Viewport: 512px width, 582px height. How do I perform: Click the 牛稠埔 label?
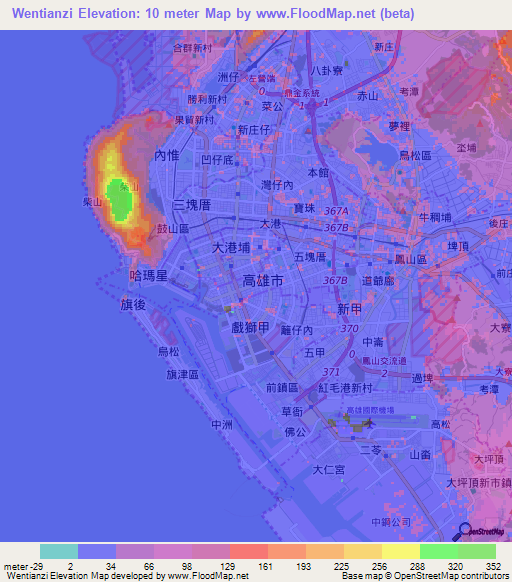point(435,217)
